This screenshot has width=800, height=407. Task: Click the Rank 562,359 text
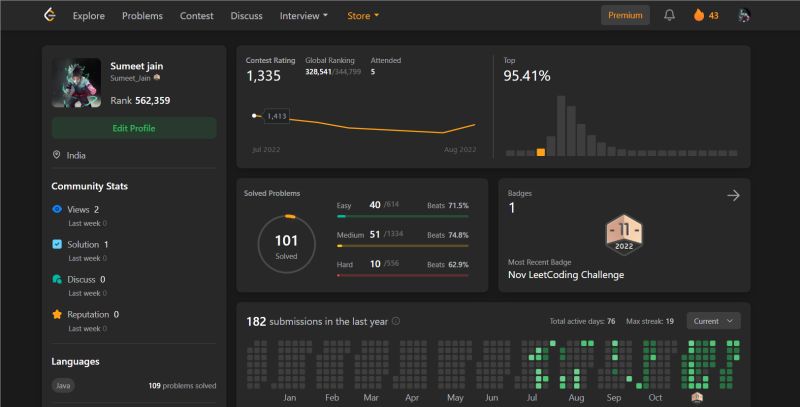[140, 100]
